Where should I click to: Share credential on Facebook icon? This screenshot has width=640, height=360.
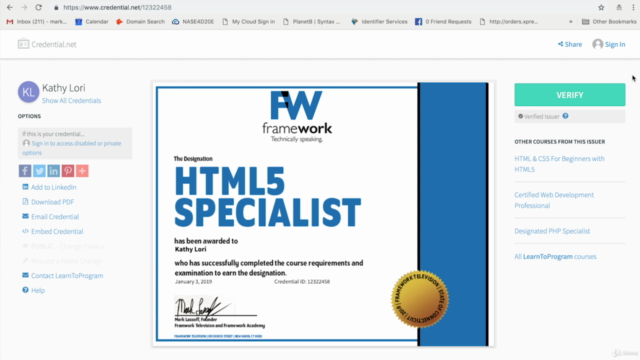point(25,171)
